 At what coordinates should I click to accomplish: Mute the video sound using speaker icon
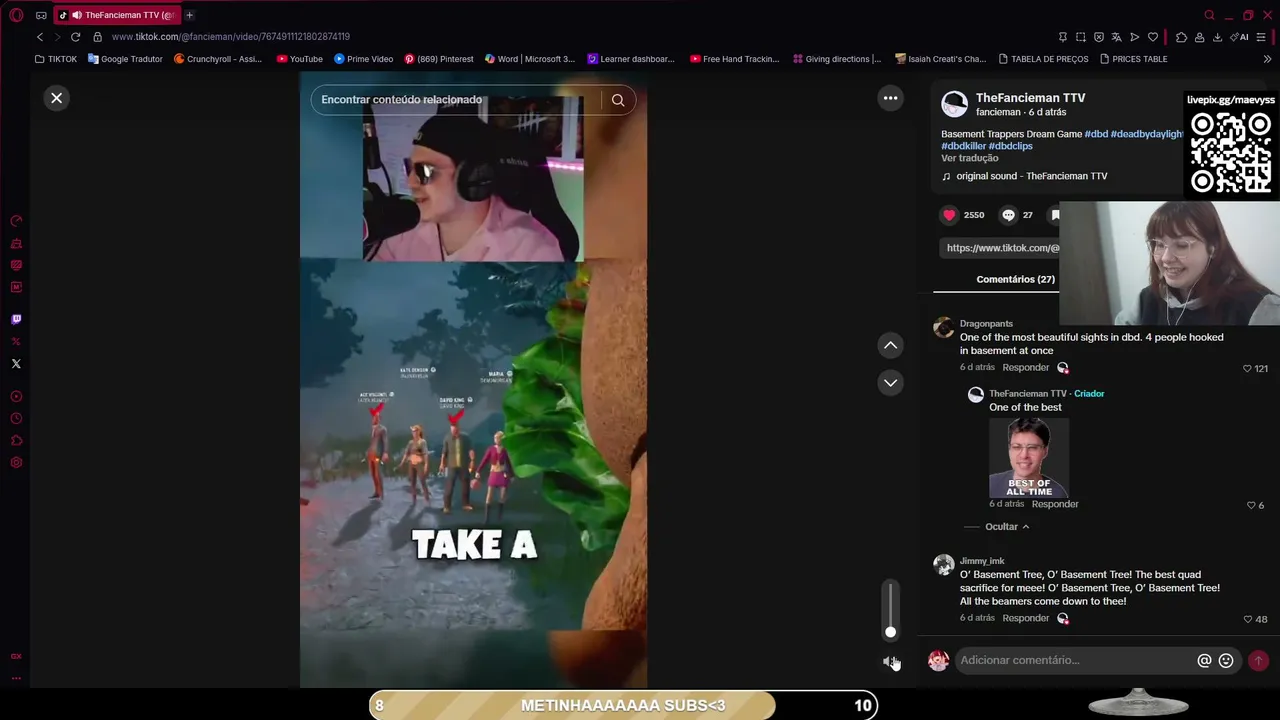(890, 661)
